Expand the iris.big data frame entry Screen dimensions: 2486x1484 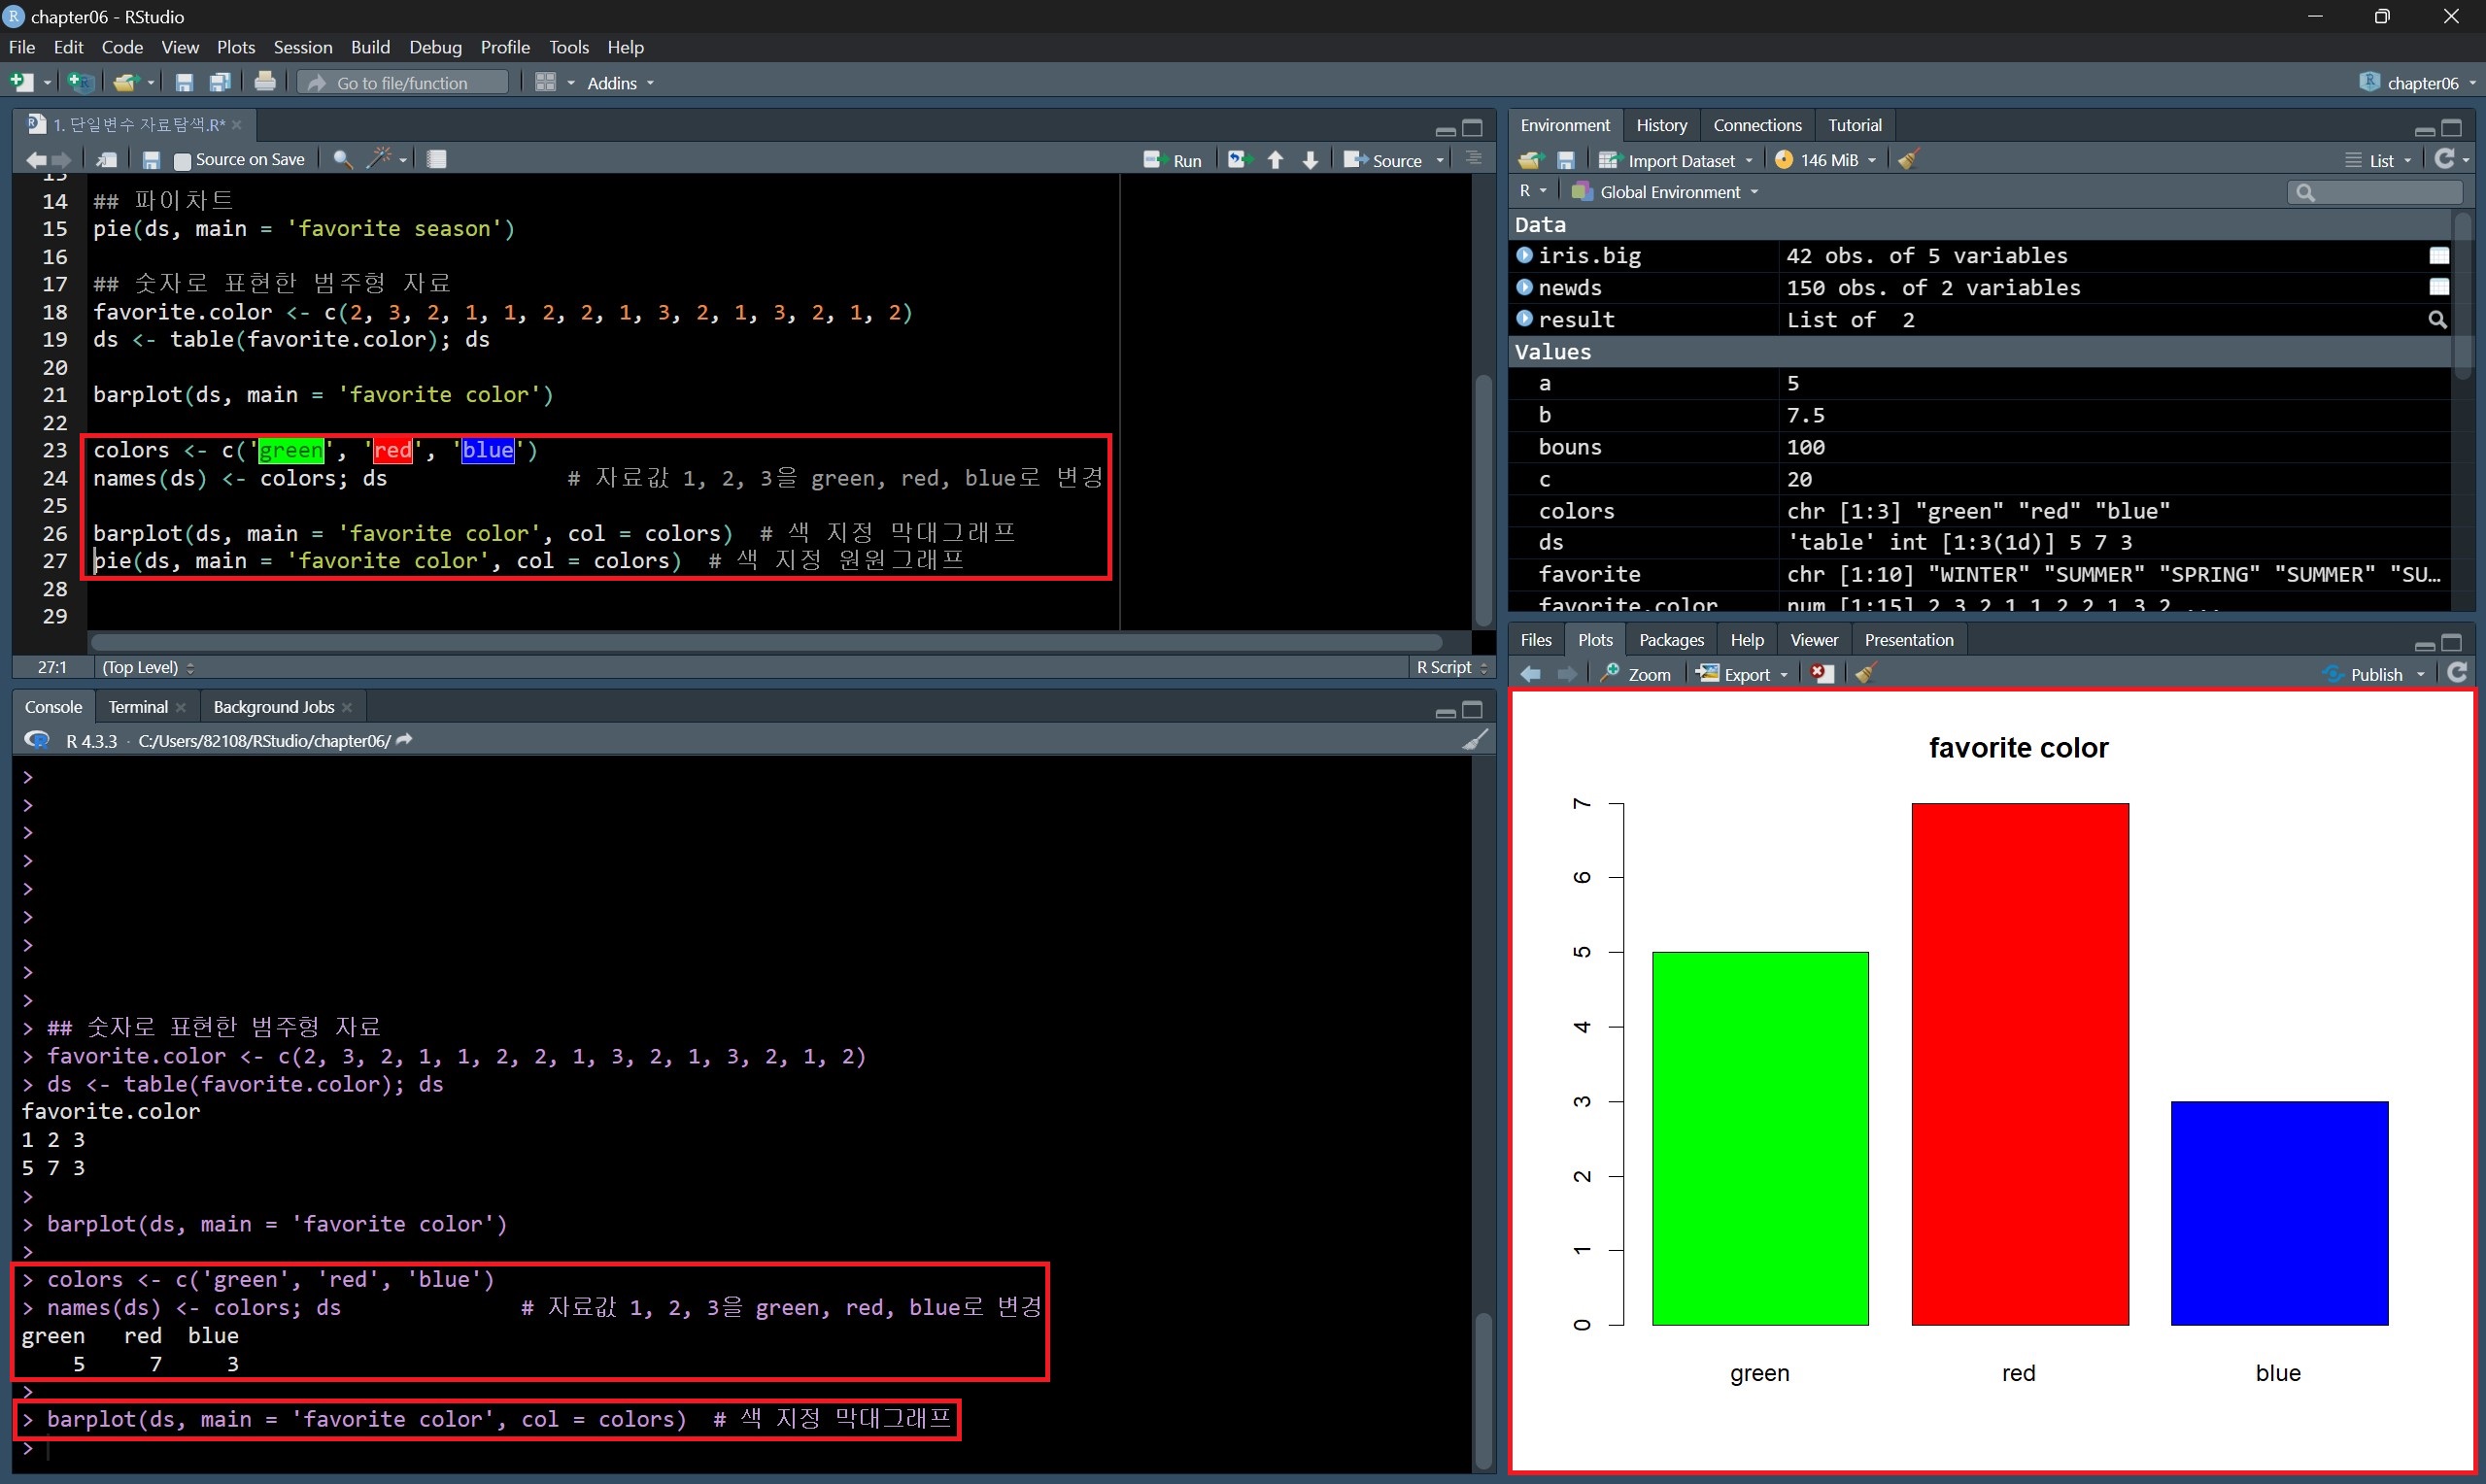1524,256
